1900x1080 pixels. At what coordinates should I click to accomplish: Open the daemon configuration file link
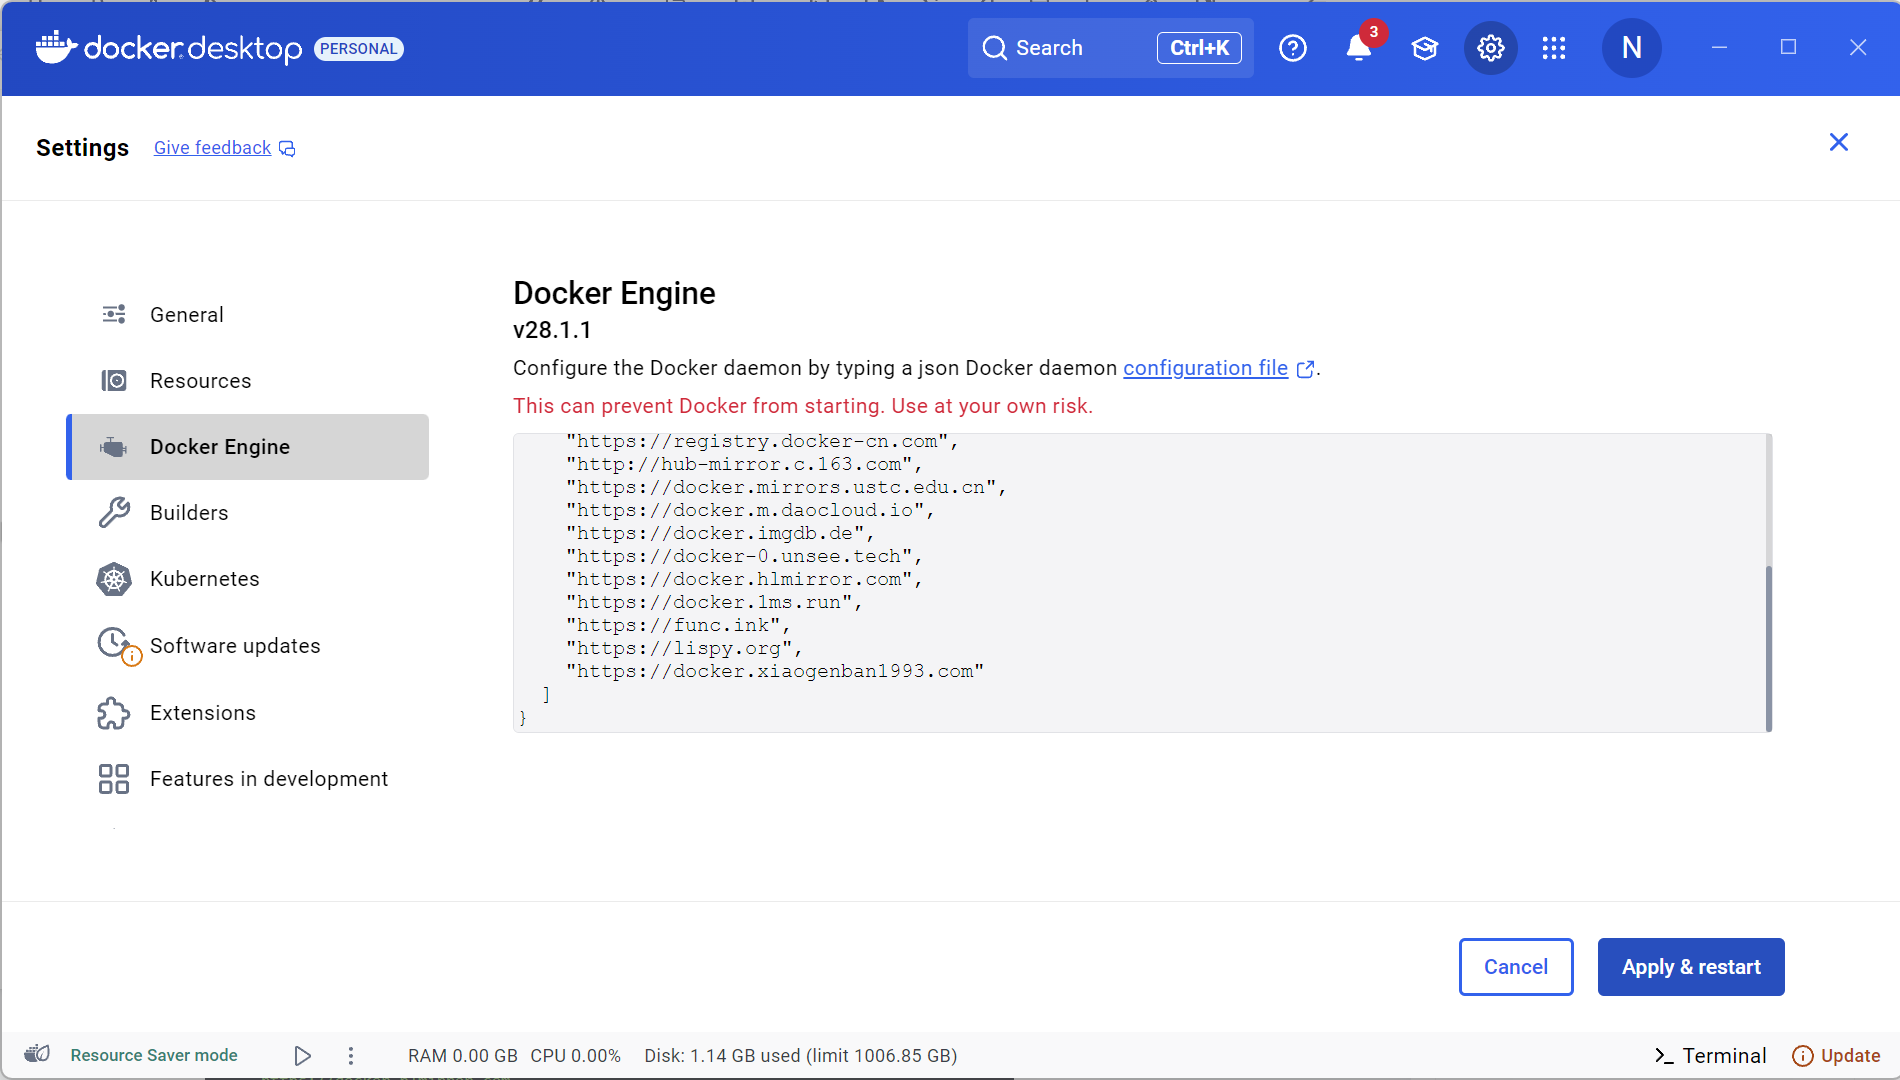[1205, 368]
